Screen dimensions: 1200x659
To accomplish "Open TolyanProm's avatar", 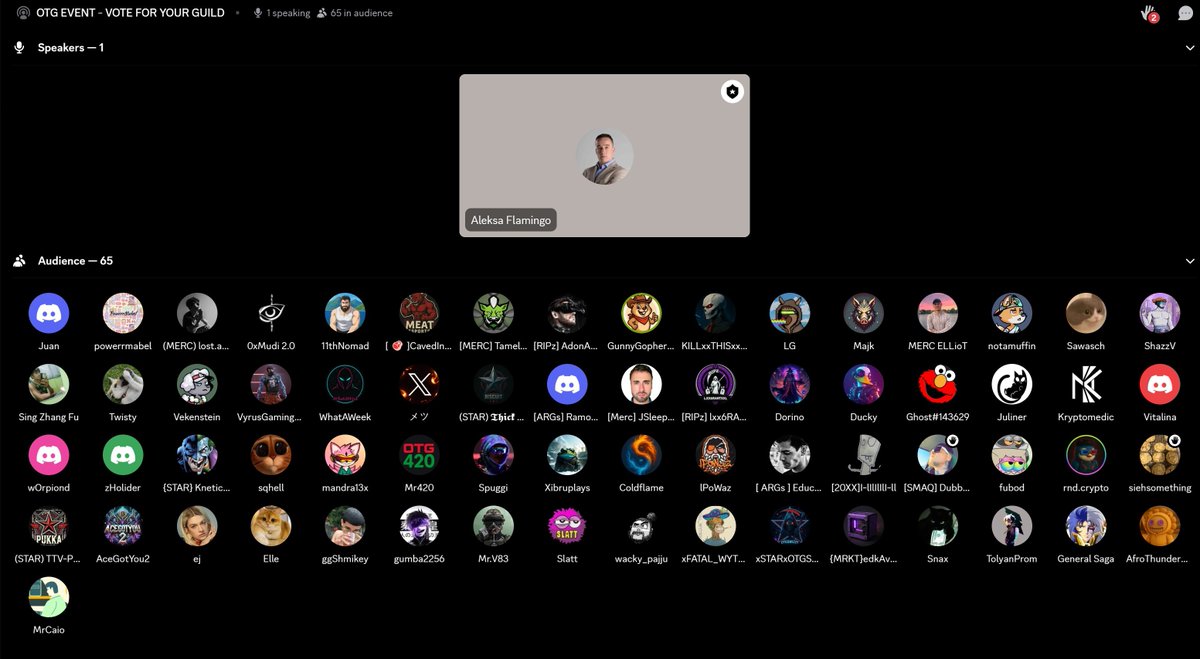I will (x=1012, y=526).
